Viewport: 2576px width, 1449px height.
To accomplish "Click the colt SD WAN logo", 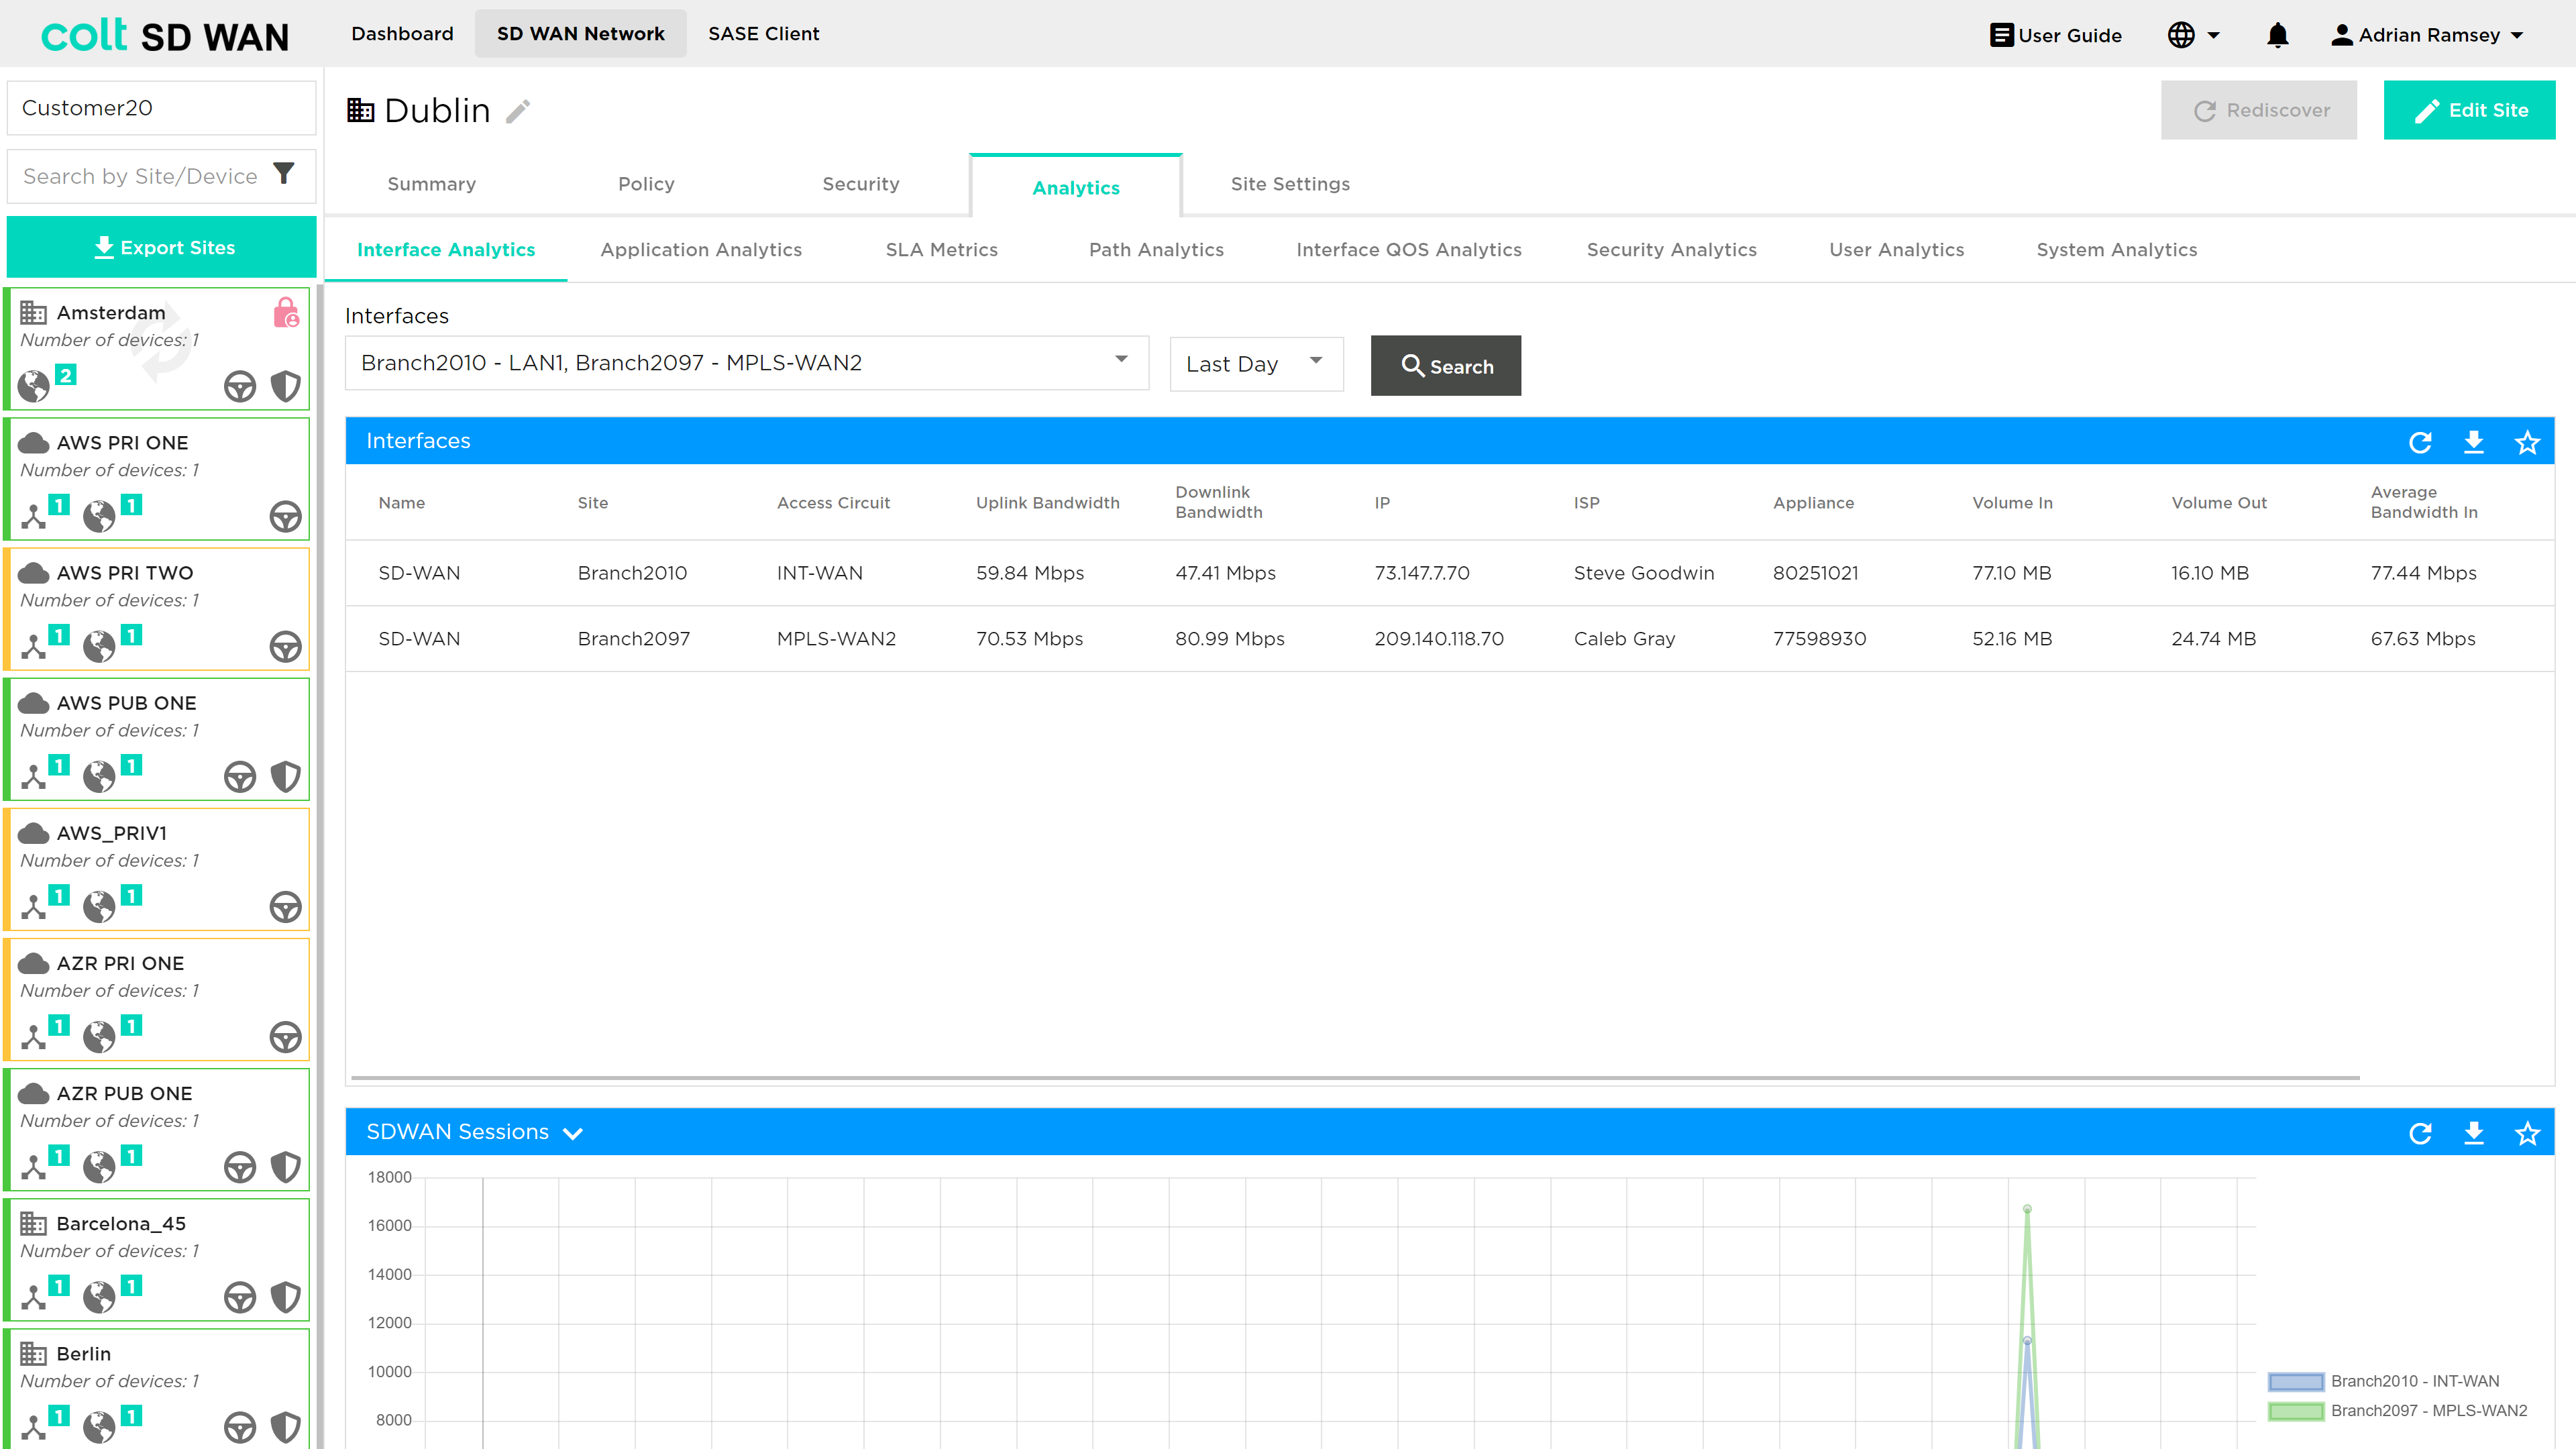I will [x=165, y=36].
